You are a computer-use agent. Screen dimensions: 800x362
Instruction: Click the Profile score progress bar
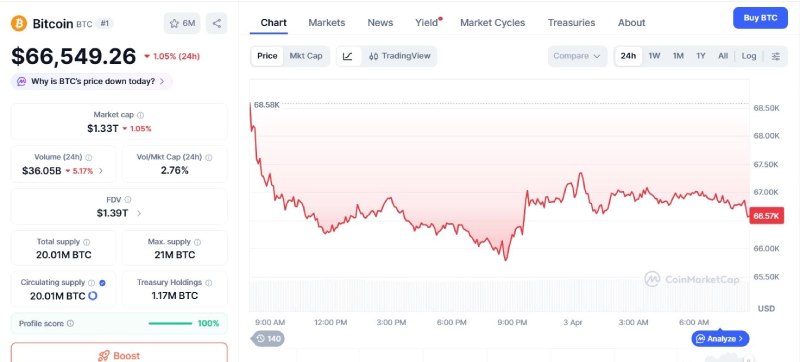coord(170,323)
